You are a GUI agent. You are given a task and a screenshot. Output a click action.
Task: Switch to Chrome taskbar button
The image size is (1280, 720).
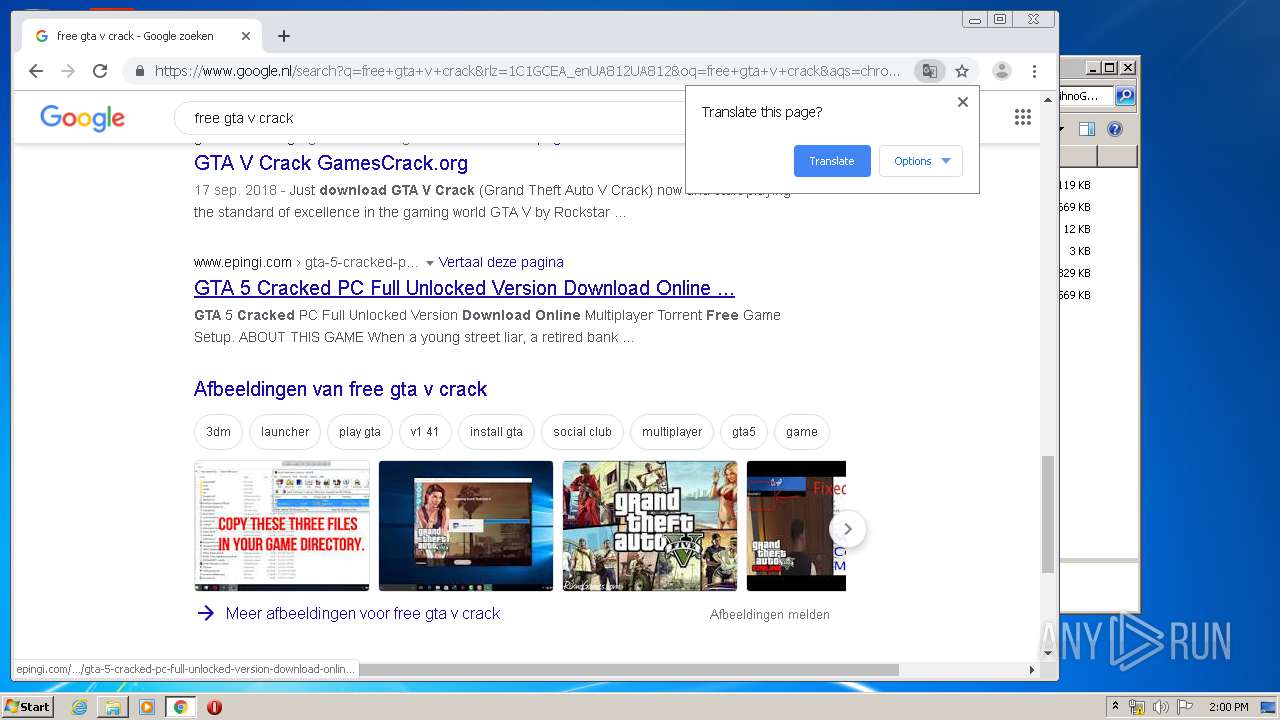pyautogui.click(x=180, y=707)
